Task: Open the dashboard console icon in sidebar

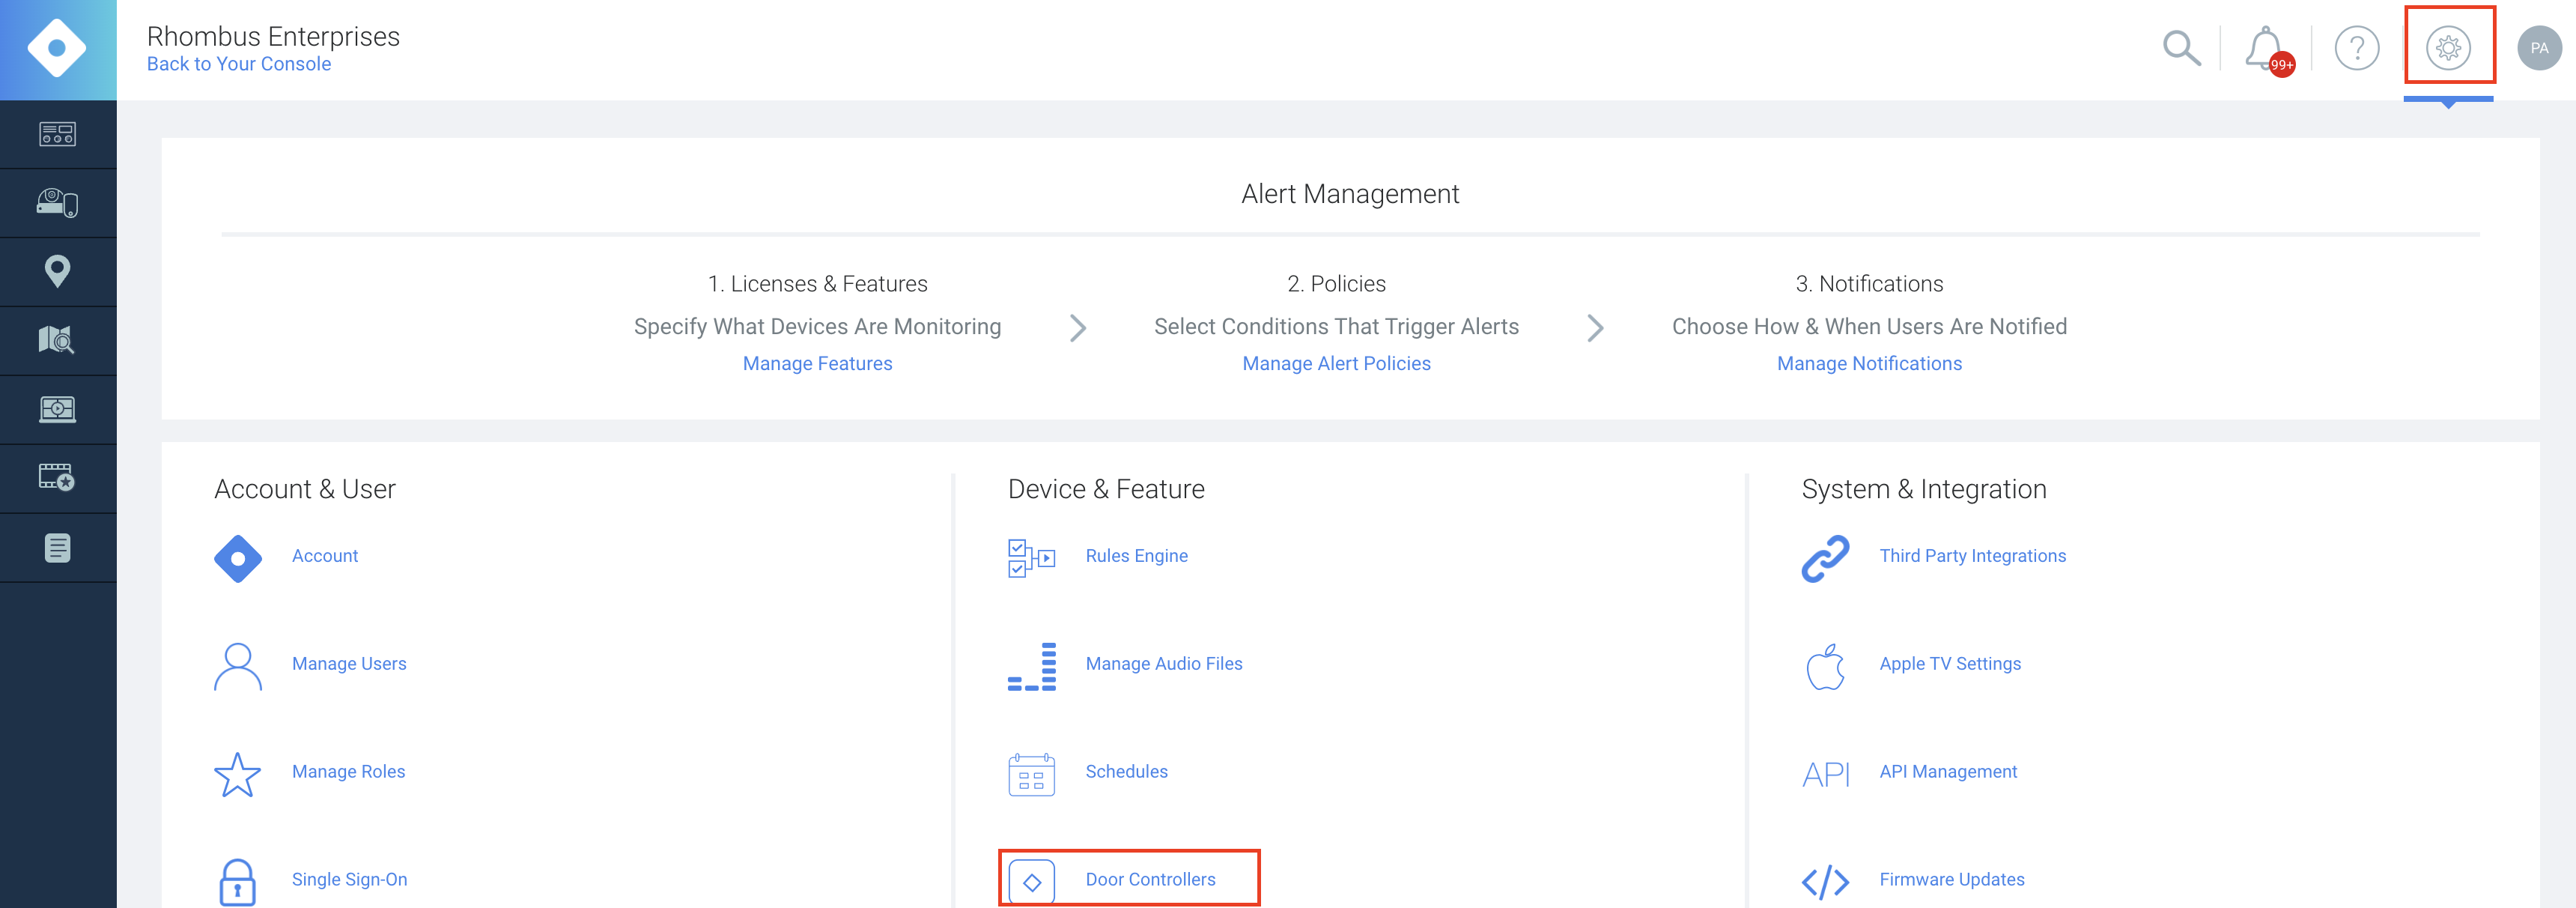Action: [x=57, y=134]
